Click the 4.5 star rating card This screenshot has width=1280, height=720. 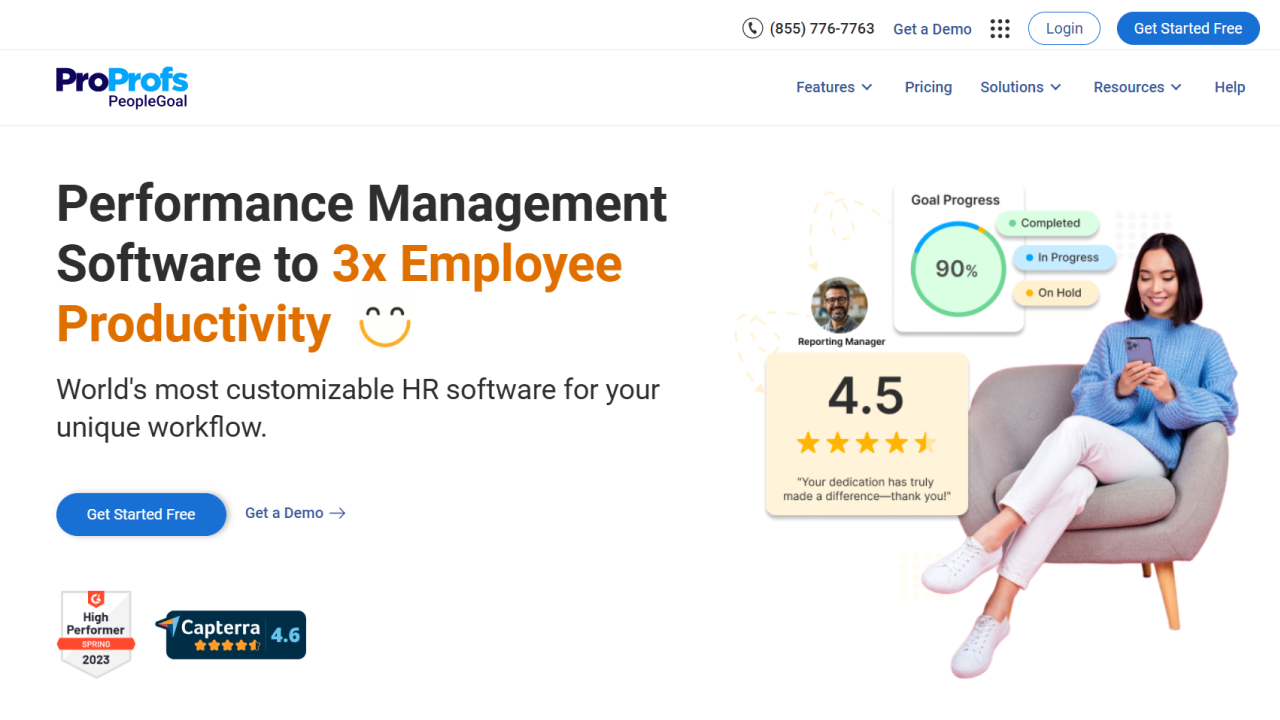point(866,434)
